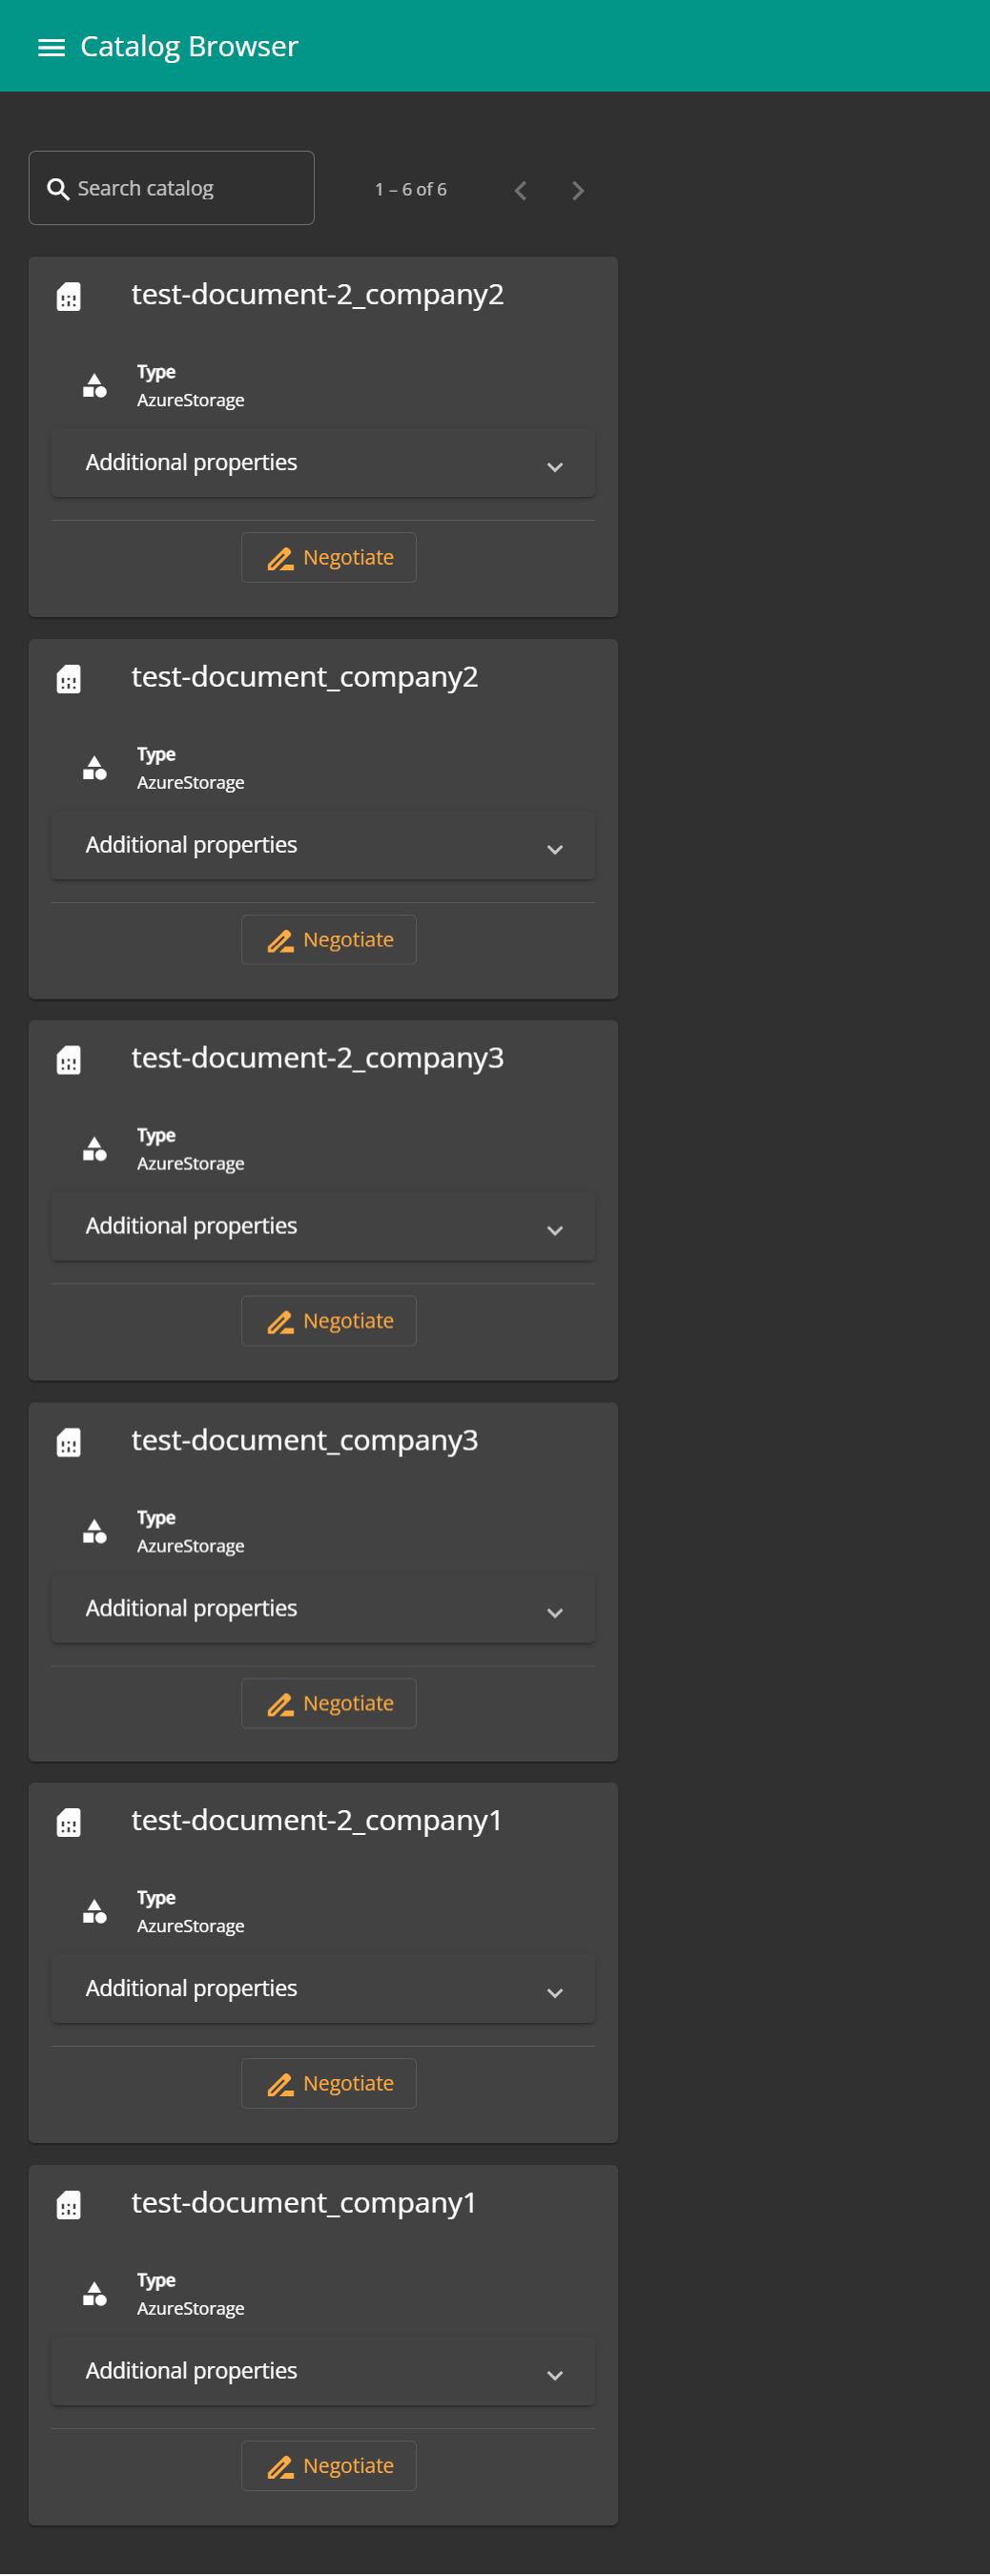Expand Additional properties for test-document_company3
The image size is (990, 2576).
coord(322,1609)
